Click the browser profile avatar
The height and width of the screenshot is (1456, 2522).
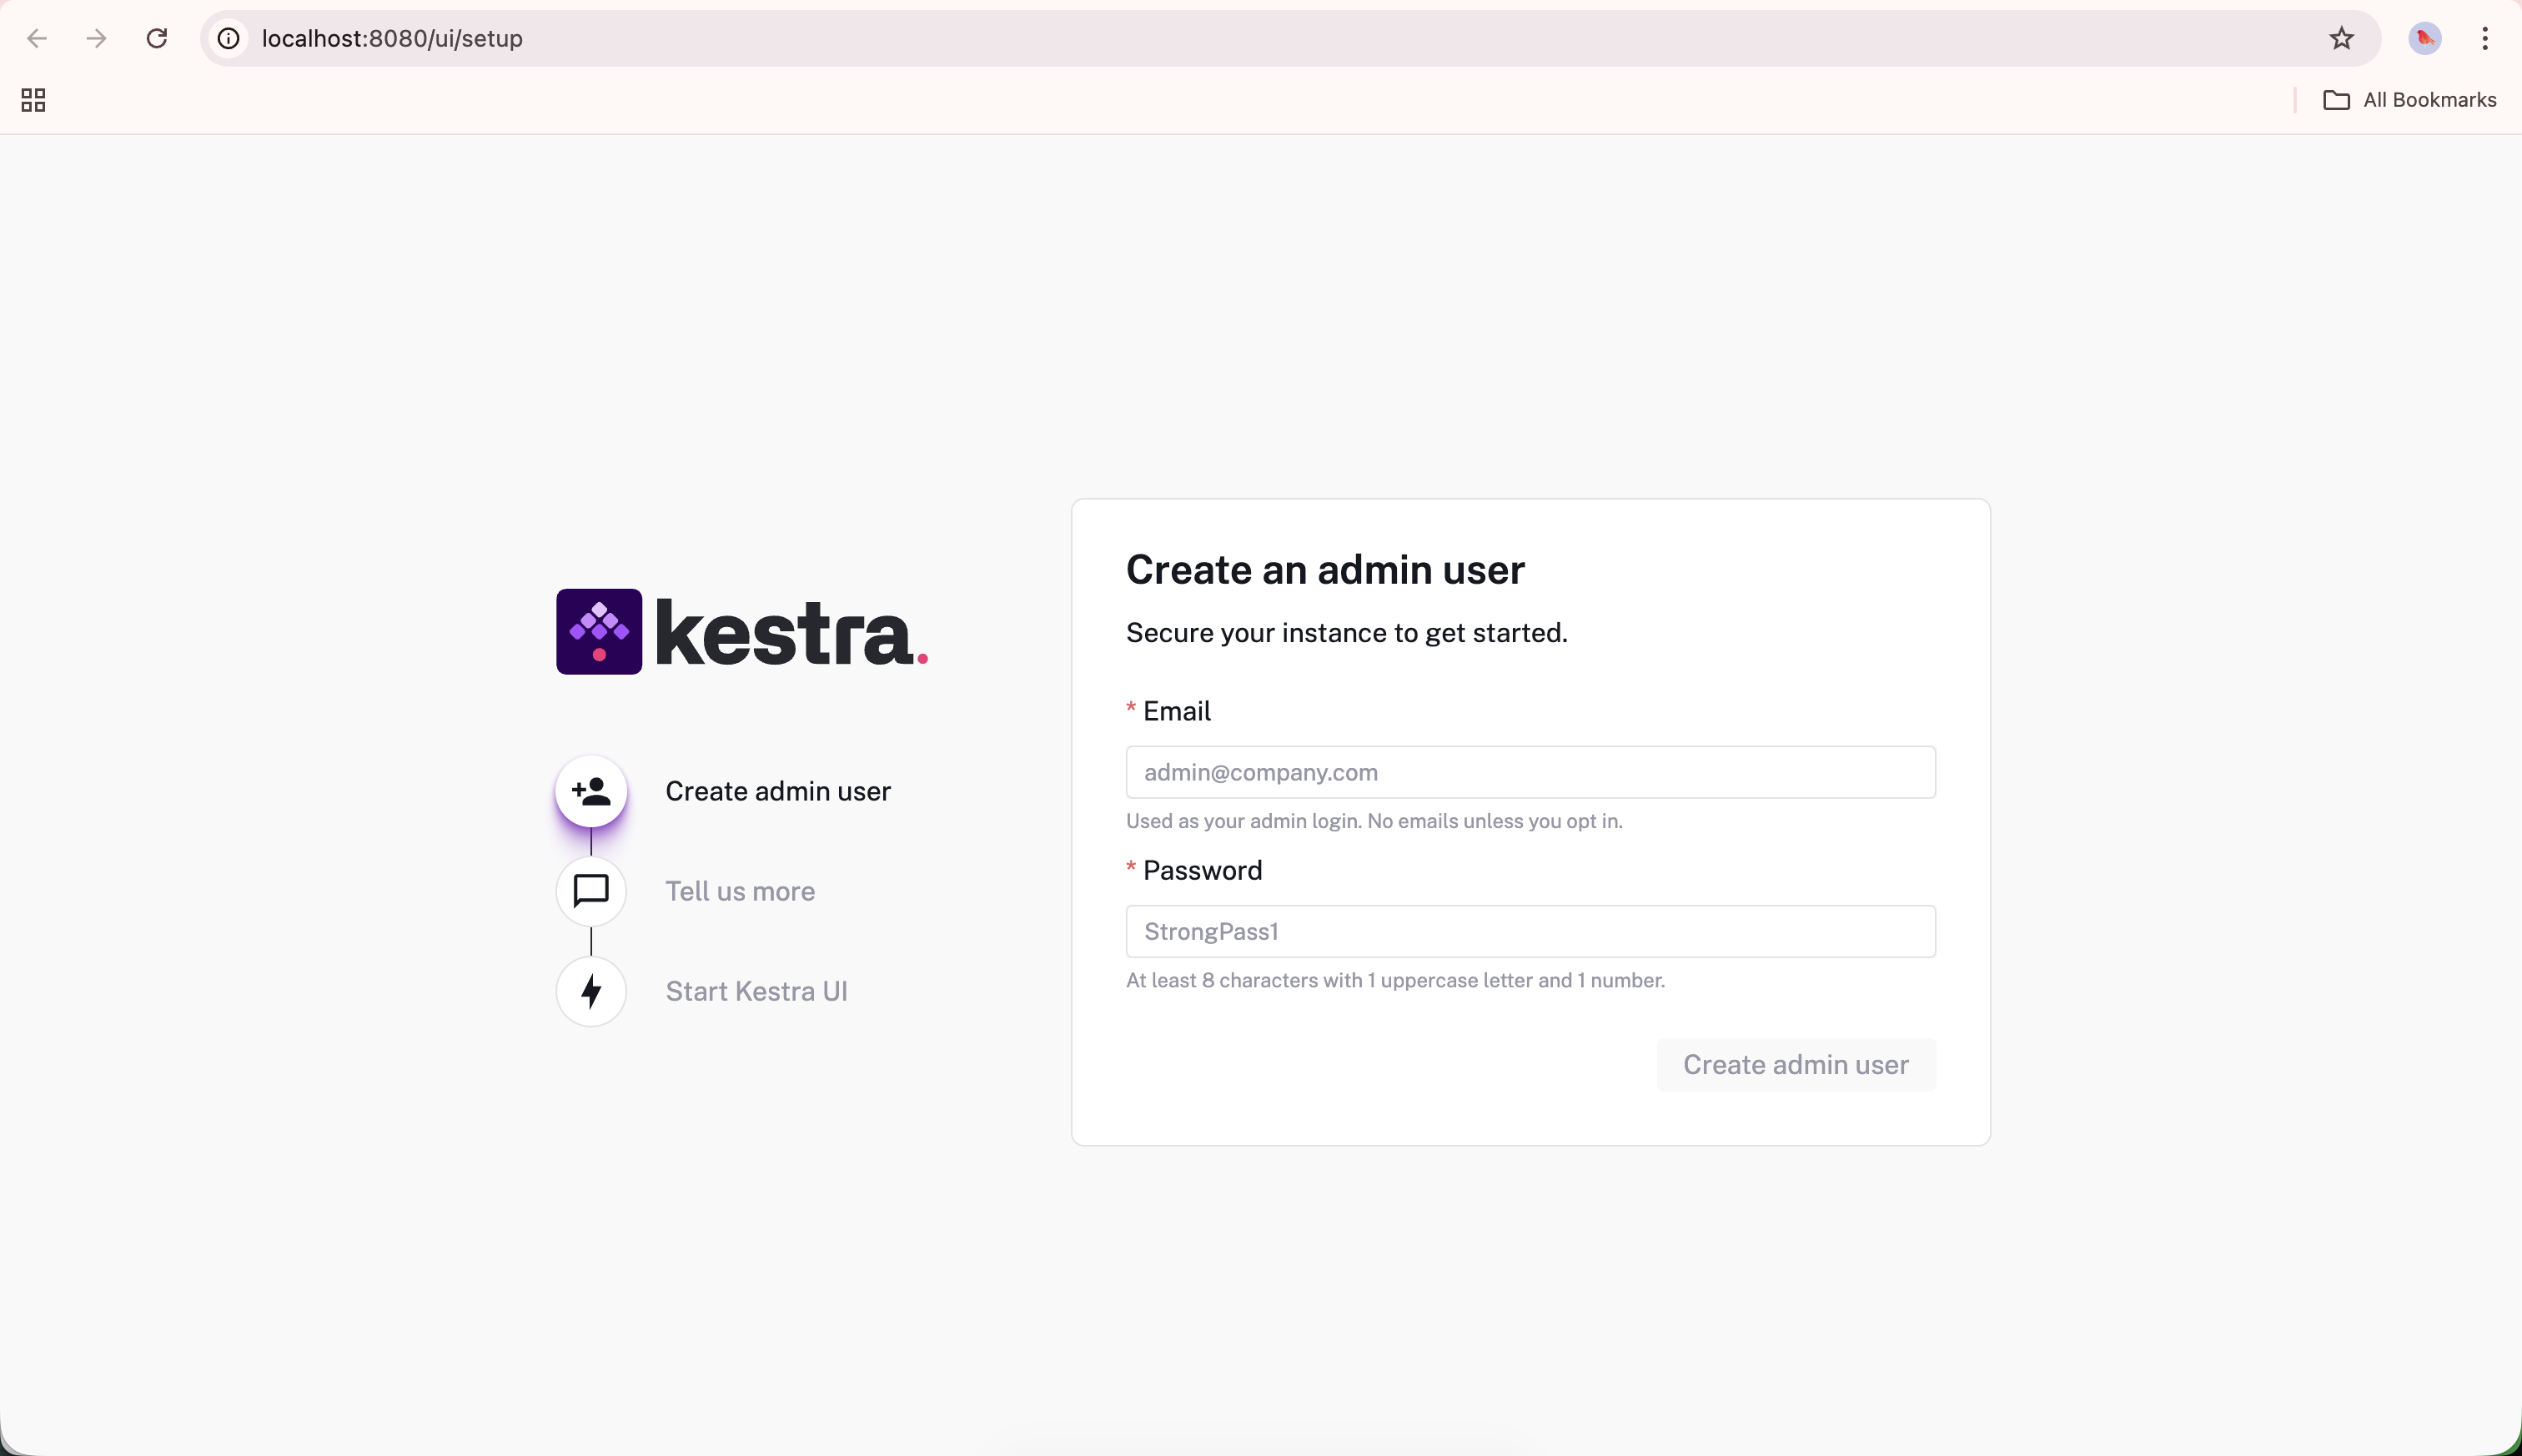click(x=2424, y=38)
